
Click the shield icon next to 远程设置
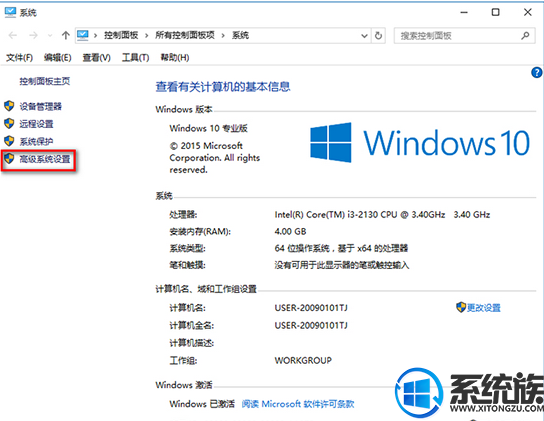pos(9,124)
